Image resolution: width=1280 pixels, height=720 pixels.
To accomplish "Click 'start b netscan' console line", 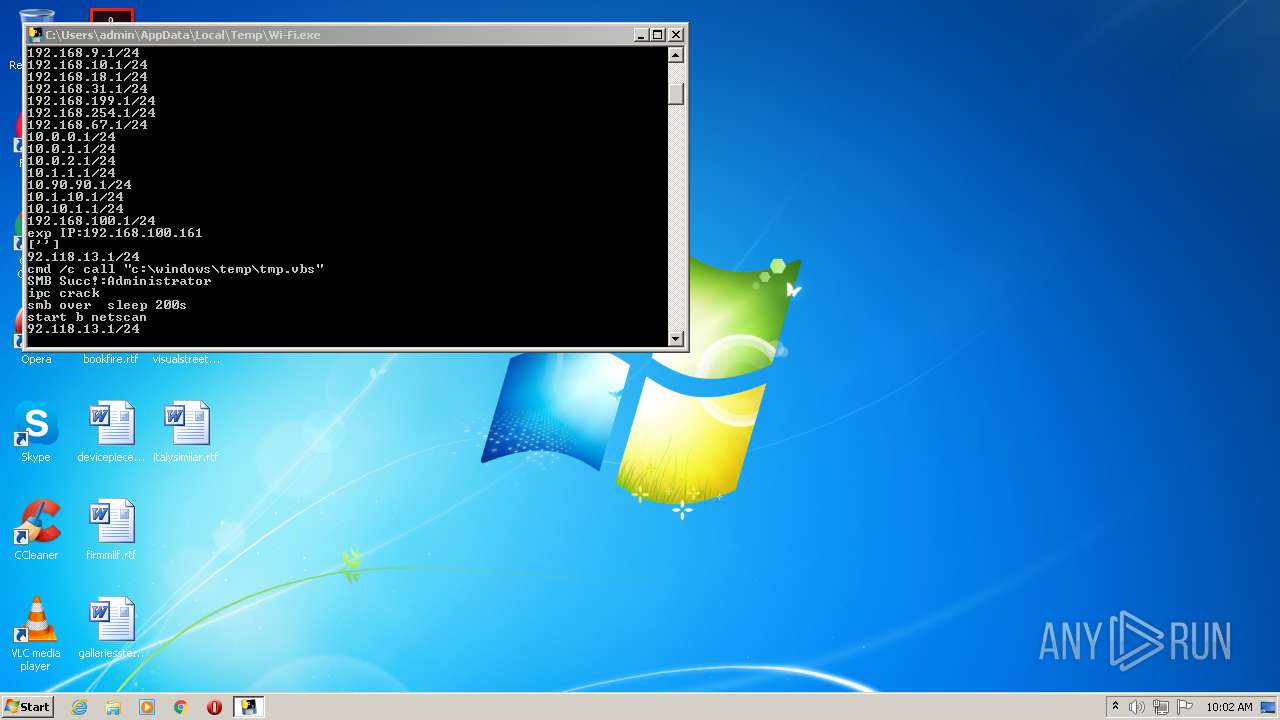I will coord(87,317).
